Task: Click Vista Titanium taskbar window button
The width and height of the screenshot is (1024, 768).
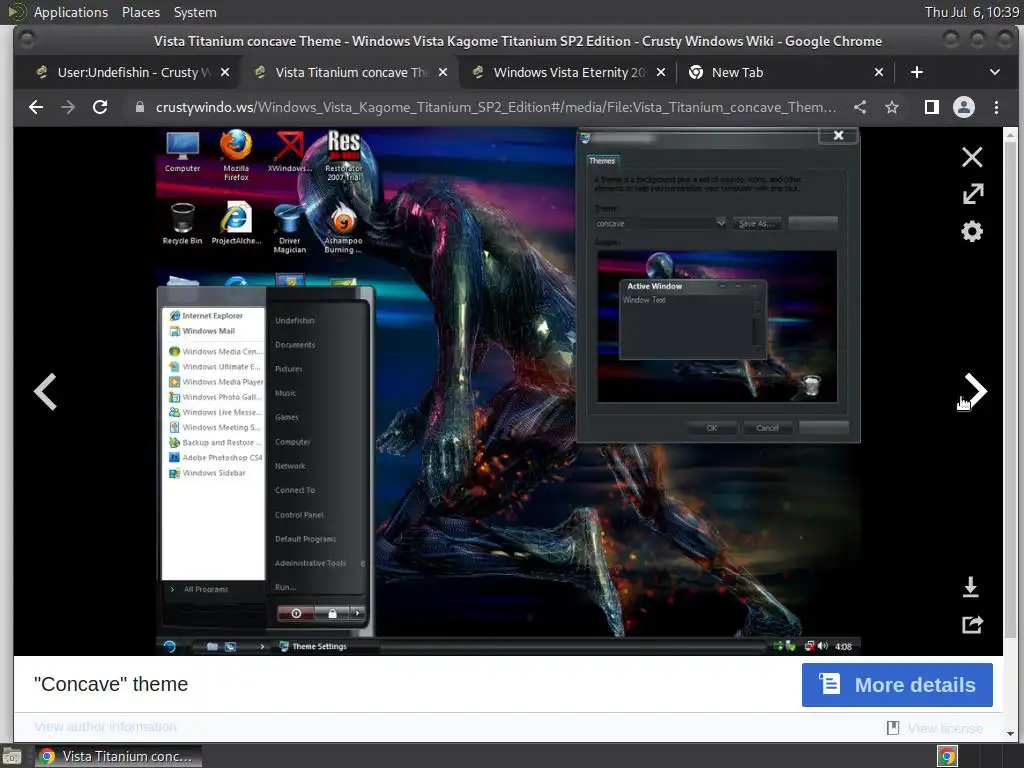Action: [118, 757]
